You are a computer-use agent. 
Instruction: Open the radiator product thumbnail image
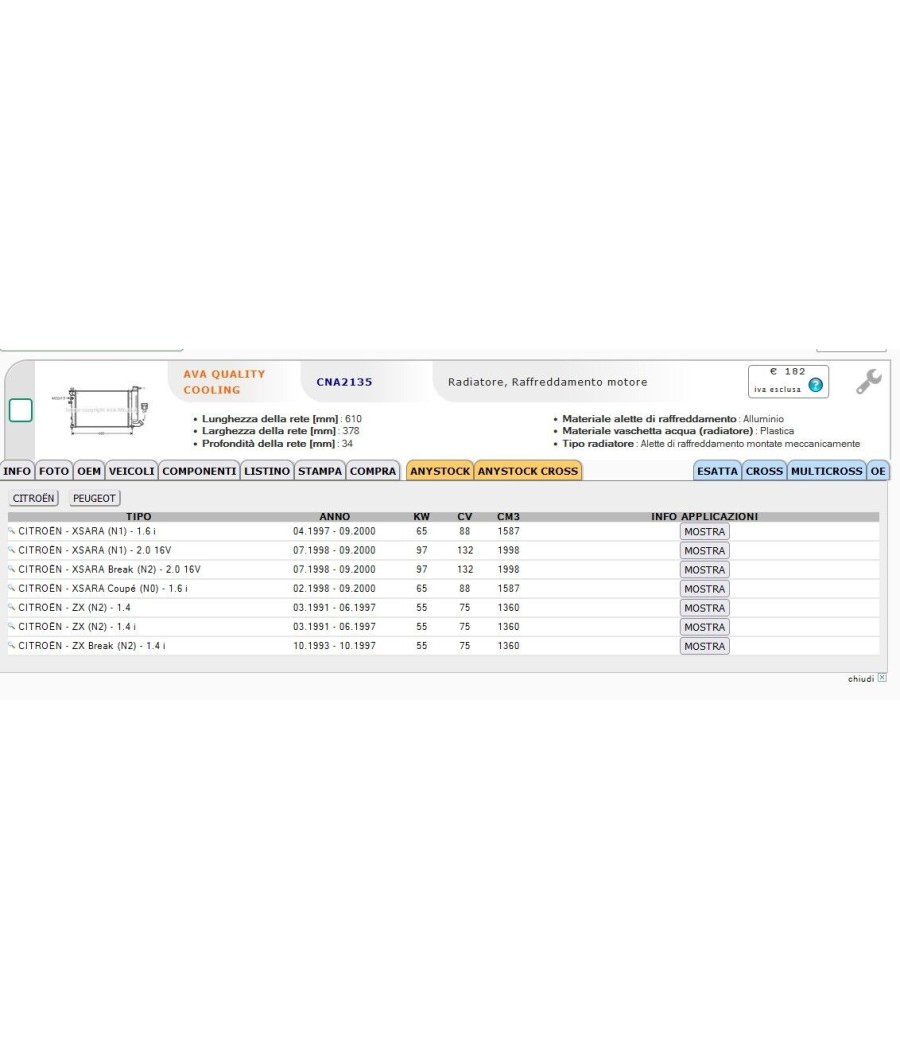click(x=100, y=409)
